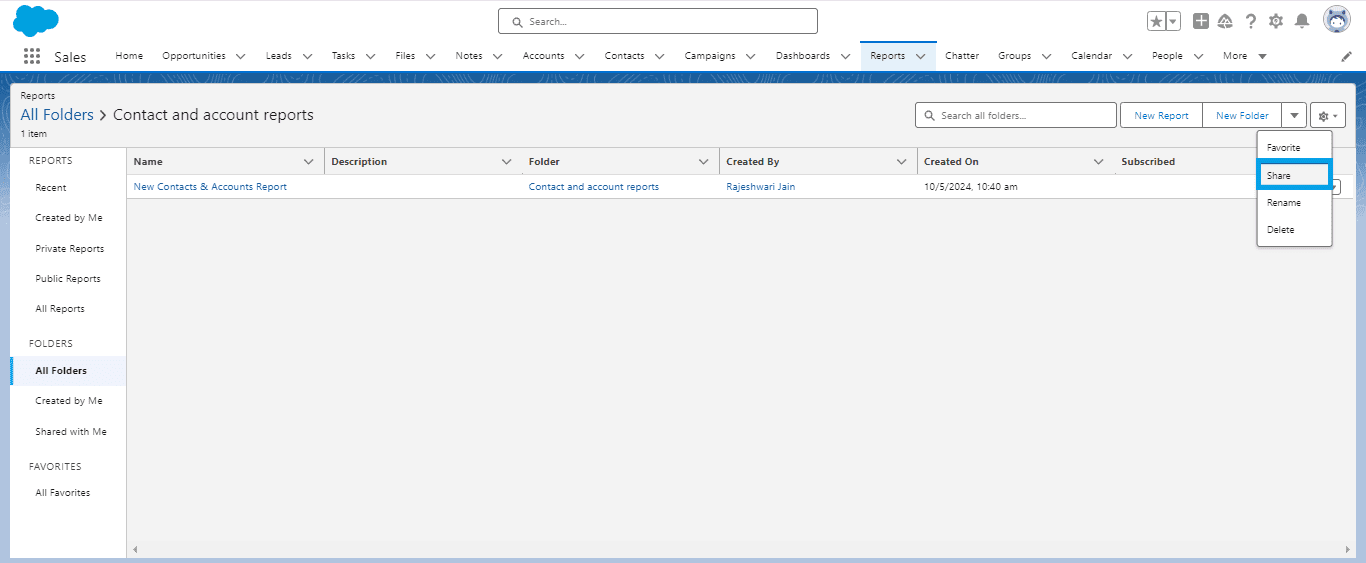Open the Salesforce Help question mark

tap(1250, 21)
